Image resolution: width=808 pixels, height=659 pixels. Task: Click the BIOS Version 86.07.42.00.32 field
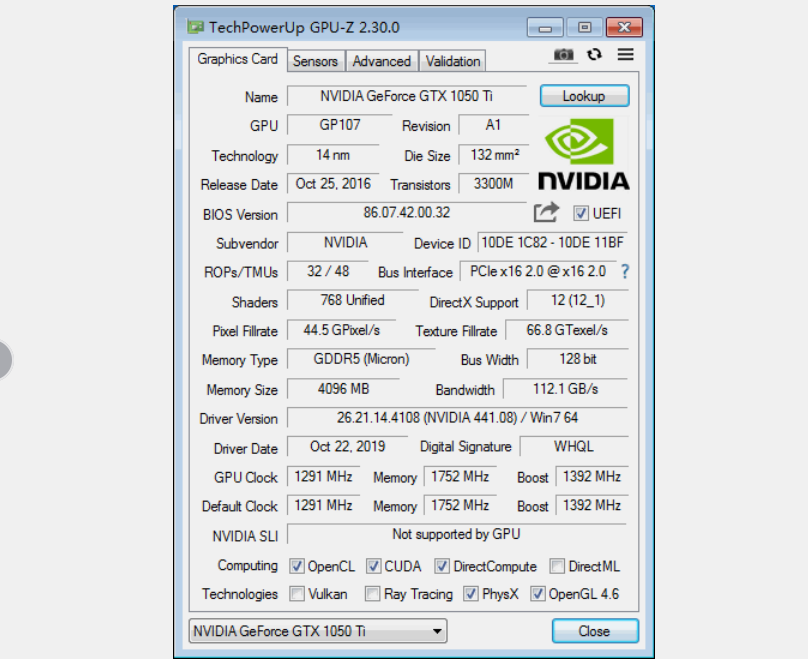pos(407,213)
